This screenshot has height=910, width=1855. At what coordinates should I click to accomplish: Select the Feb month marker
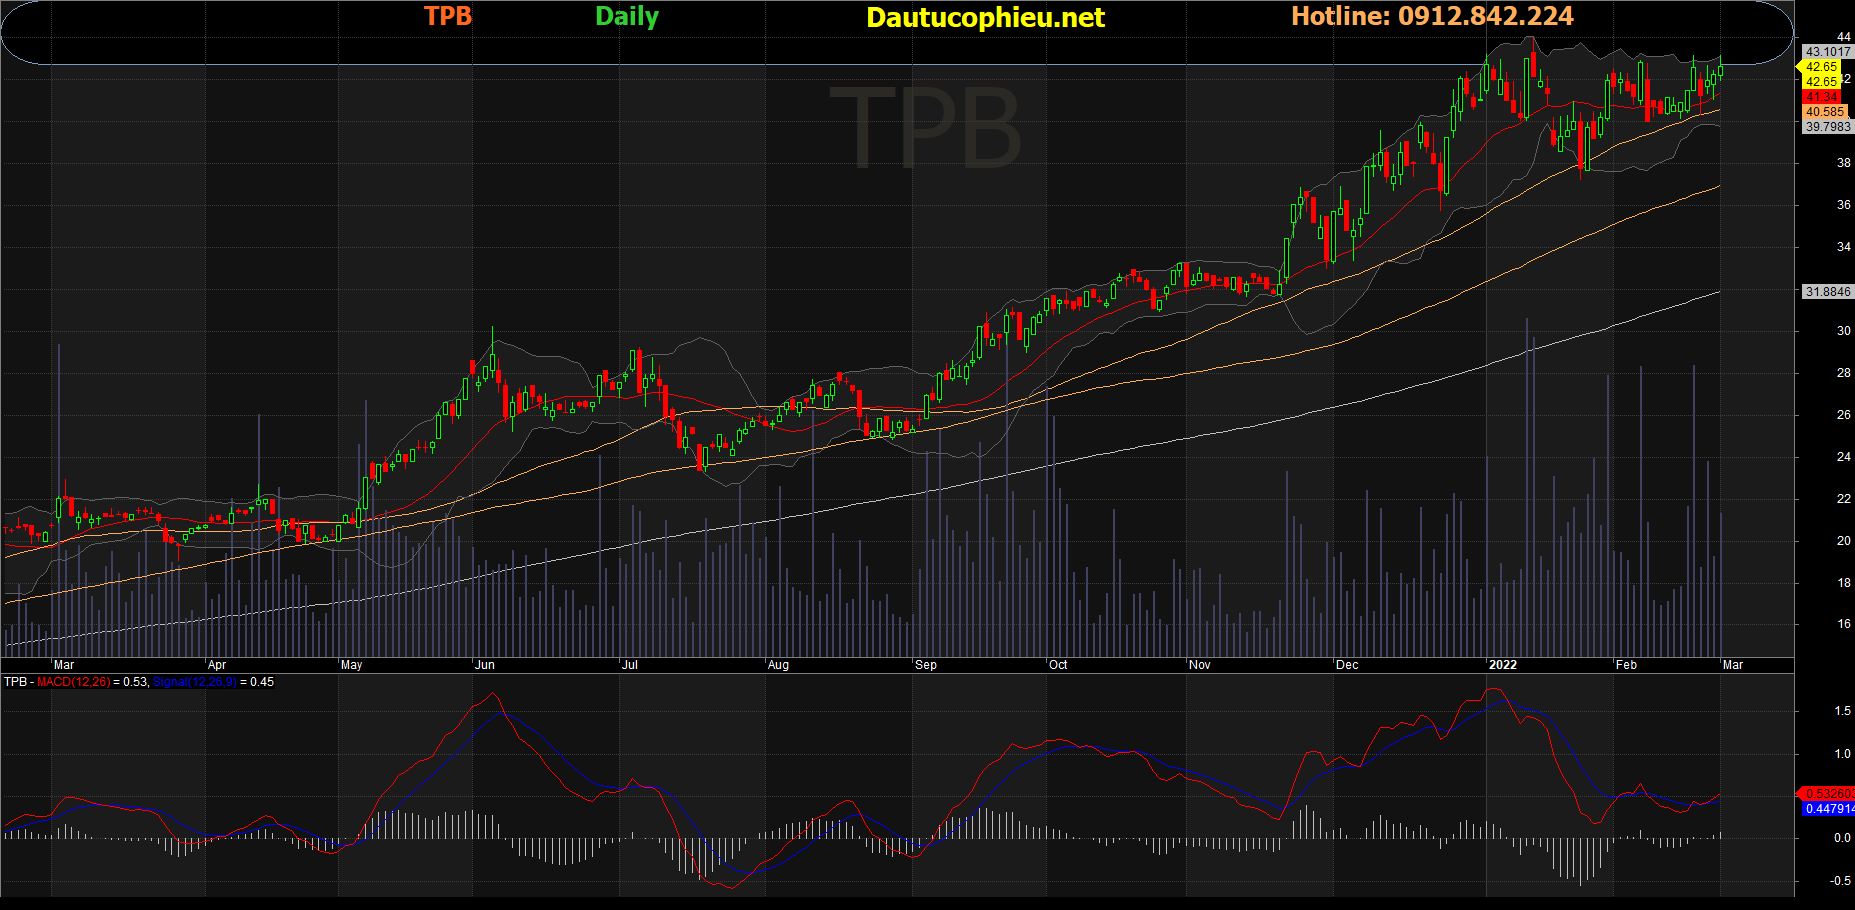[x=1626, y=665]
